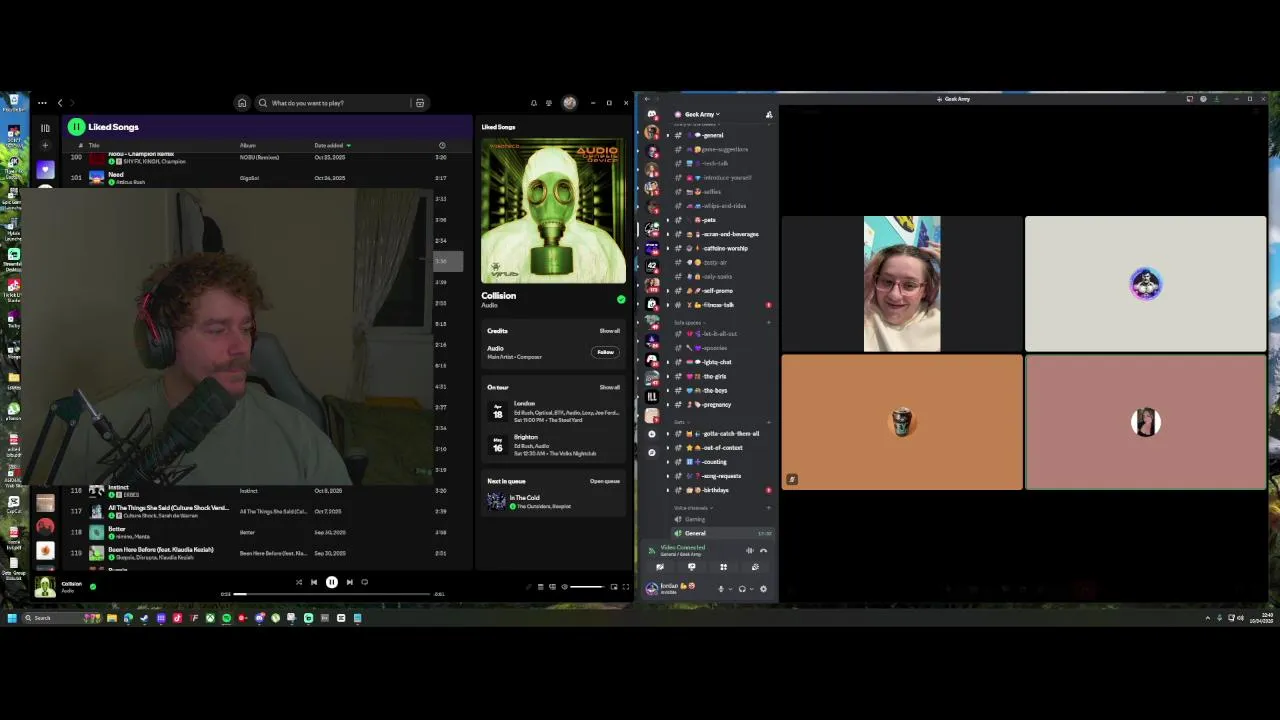The image size is (1280, 720).
Task: Open tech-talk channel
Action: [720, 163]
